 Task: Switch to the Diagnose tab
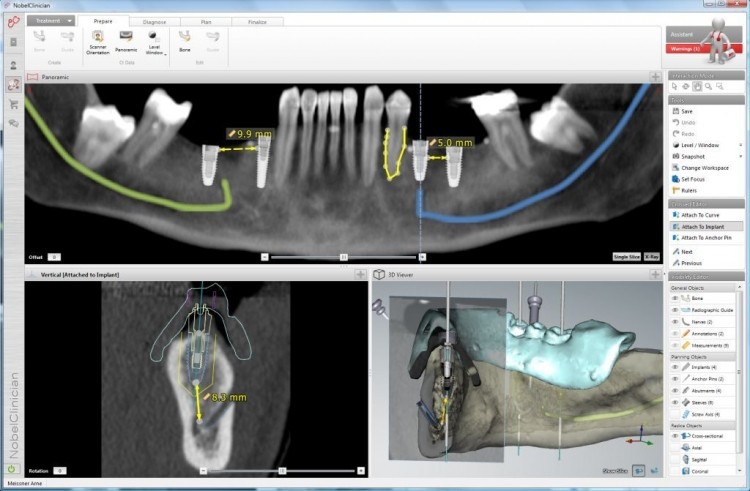(154, 22)
